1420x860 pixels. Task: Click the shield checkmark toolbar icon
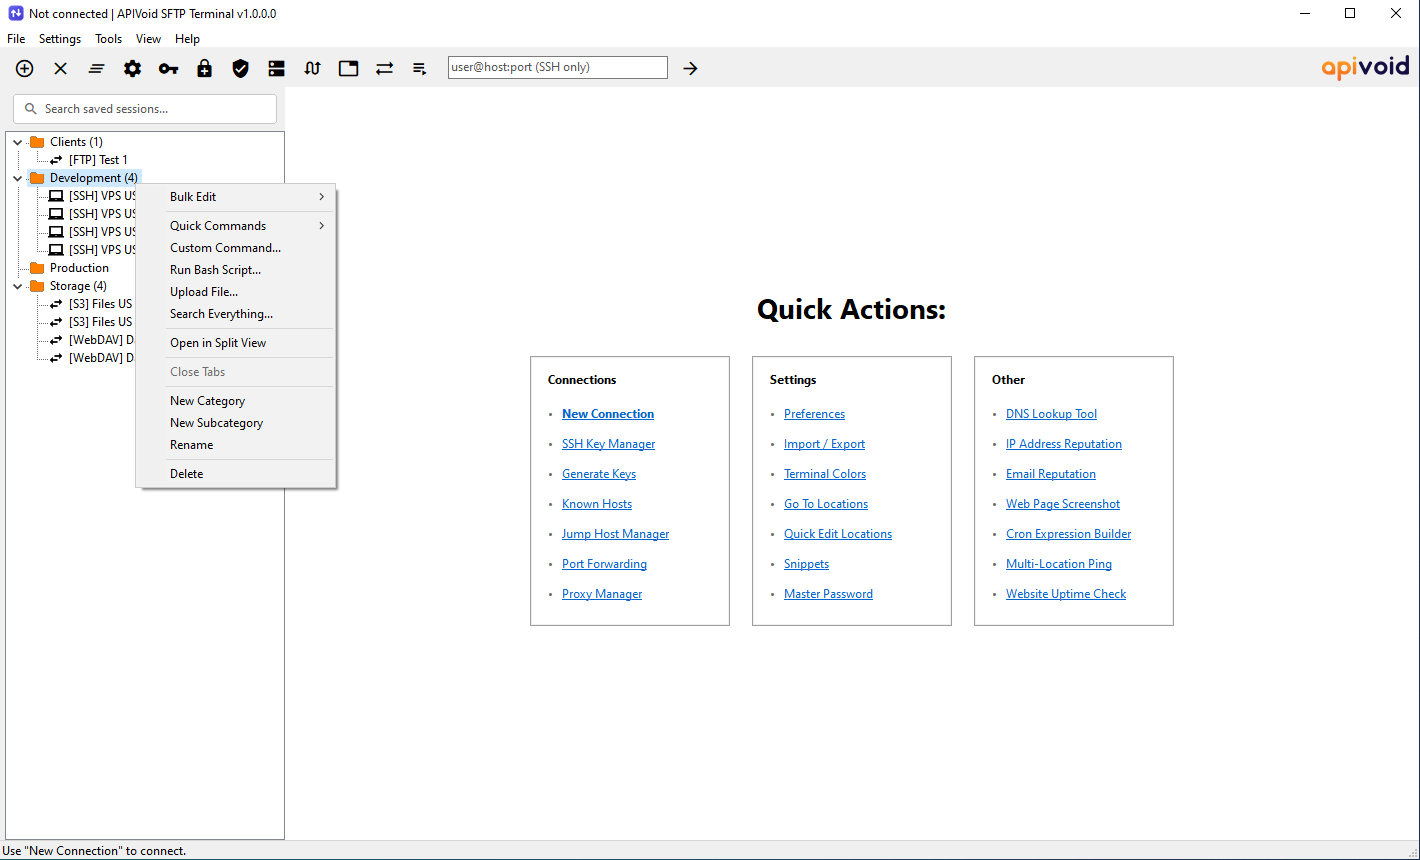[x=241, y=68]
